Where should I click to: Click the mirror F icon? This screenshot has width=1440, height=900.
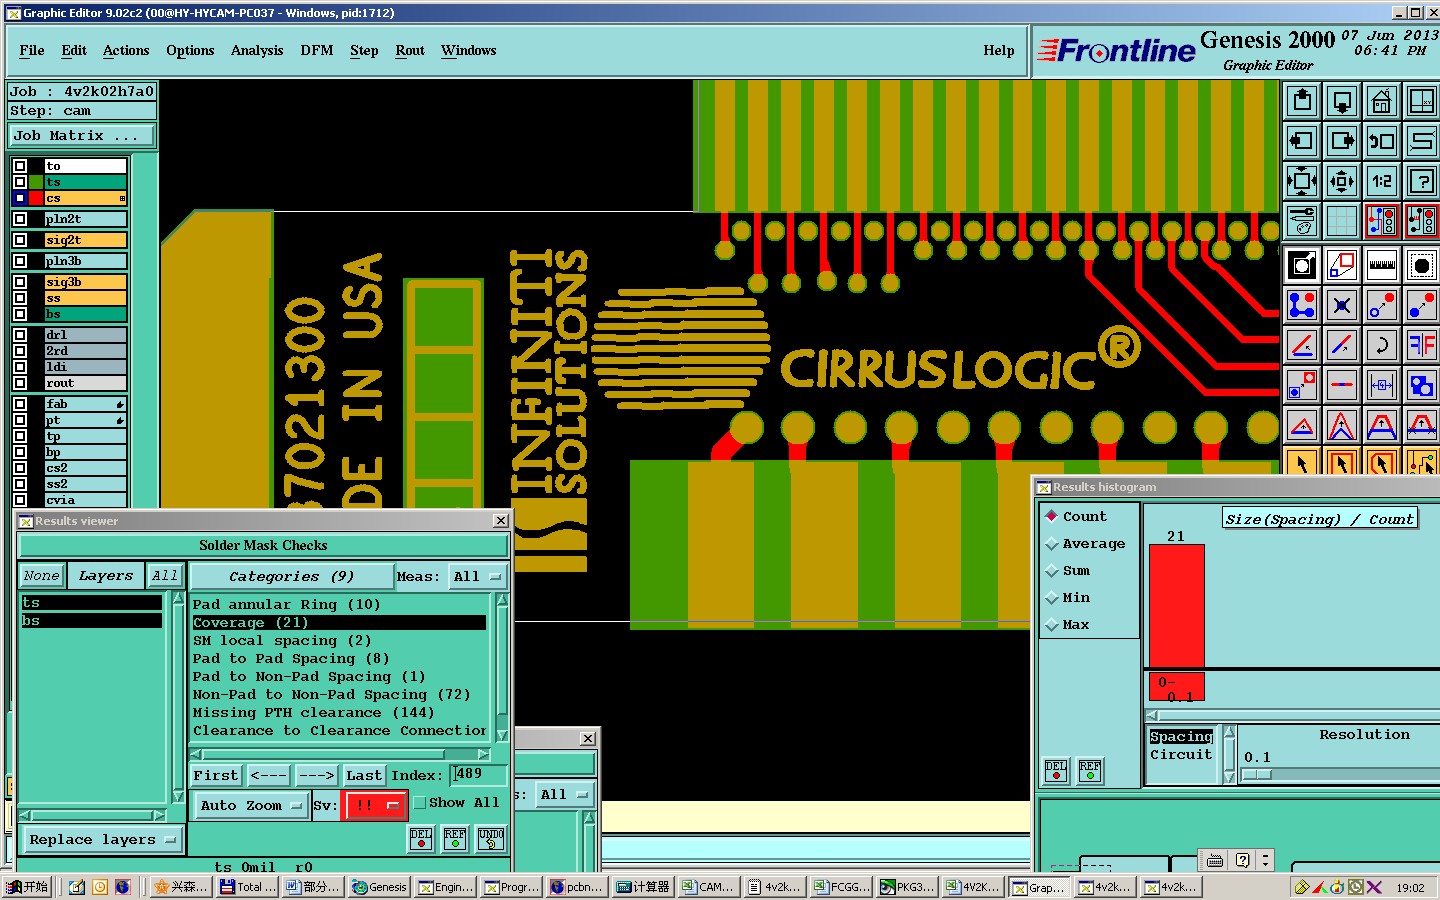[x=1421, y=345]
